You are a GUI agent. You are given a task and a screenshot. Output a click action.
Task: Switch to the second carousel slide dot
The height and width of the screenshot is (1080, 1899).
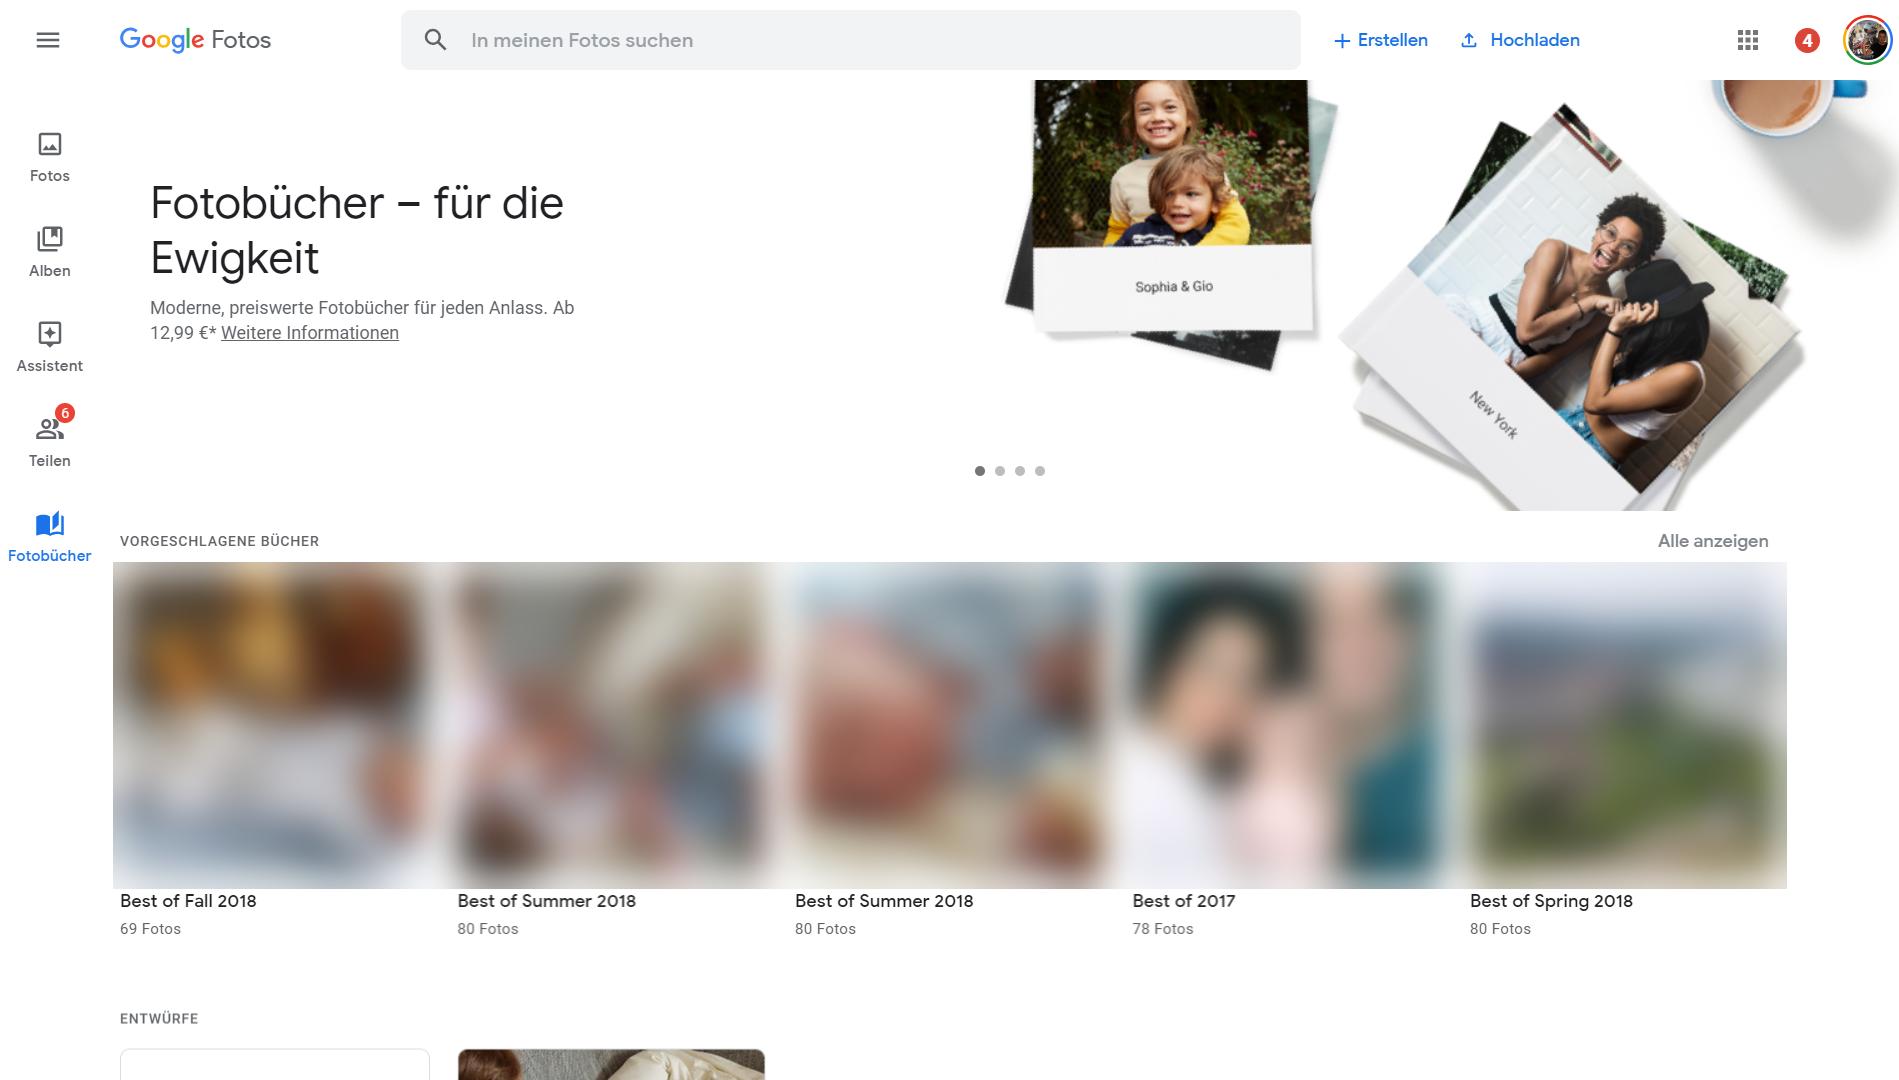1000,471
